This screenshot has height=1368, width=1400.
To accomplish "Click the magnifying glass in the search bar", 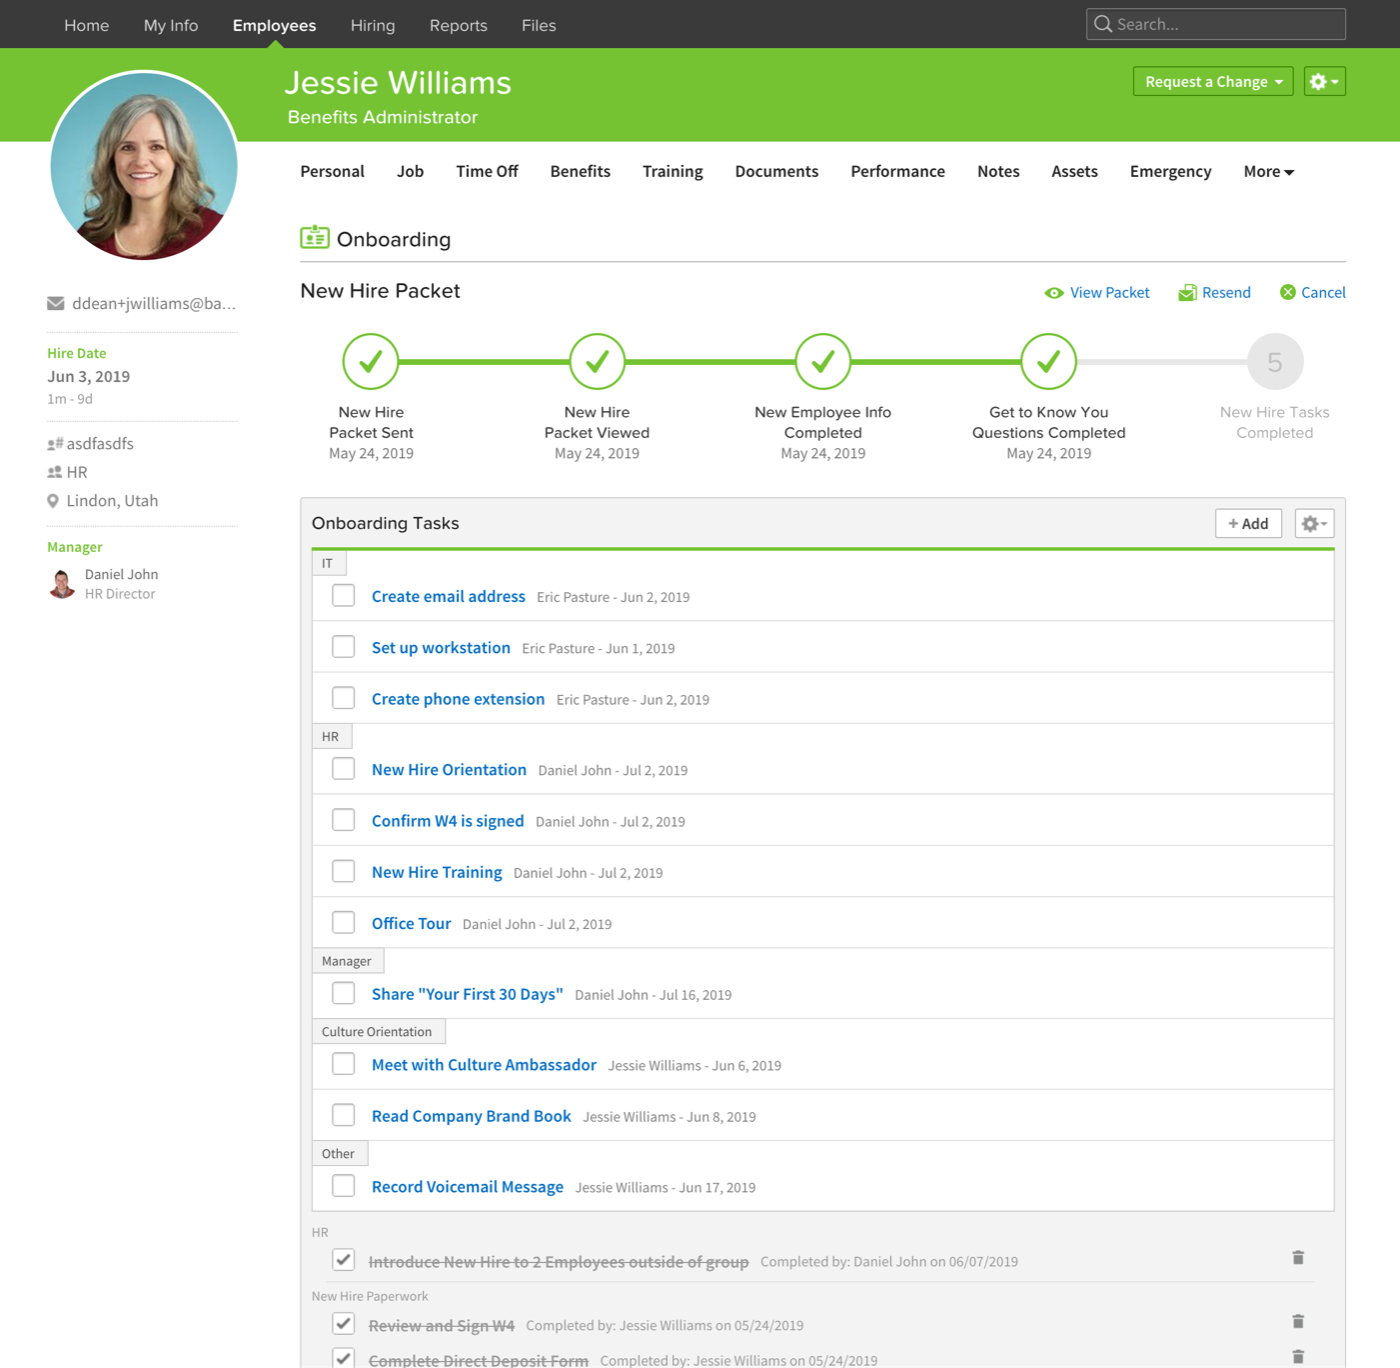I will click(1104, 23).
